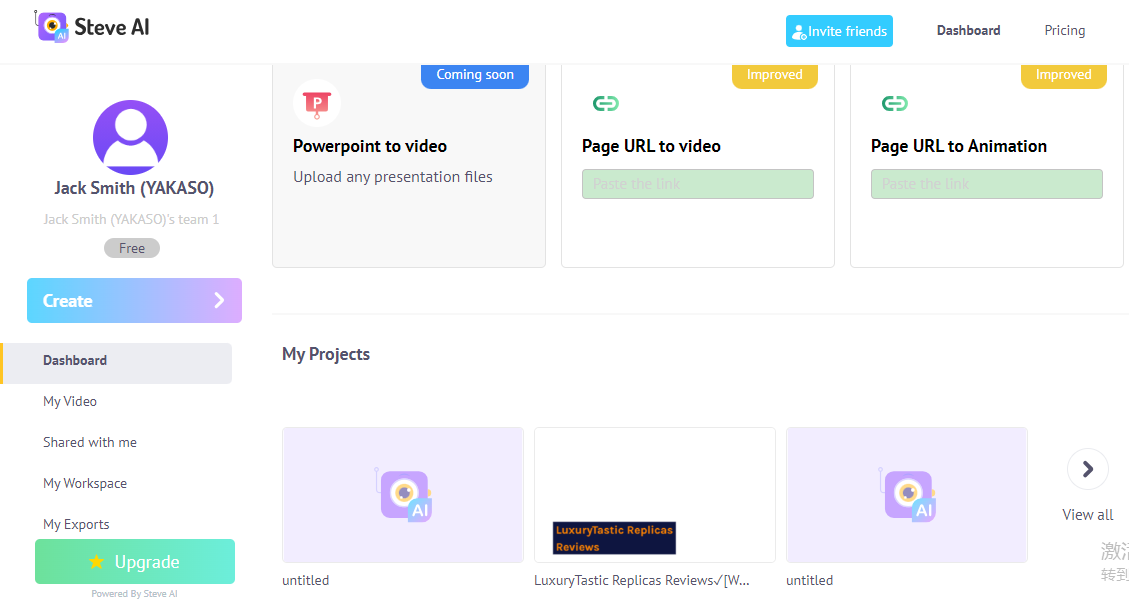Image resolution: width=1129 pixels, height=616 pixels.
Task: Click the Steve AI brand name text
Action: (112, 27)
